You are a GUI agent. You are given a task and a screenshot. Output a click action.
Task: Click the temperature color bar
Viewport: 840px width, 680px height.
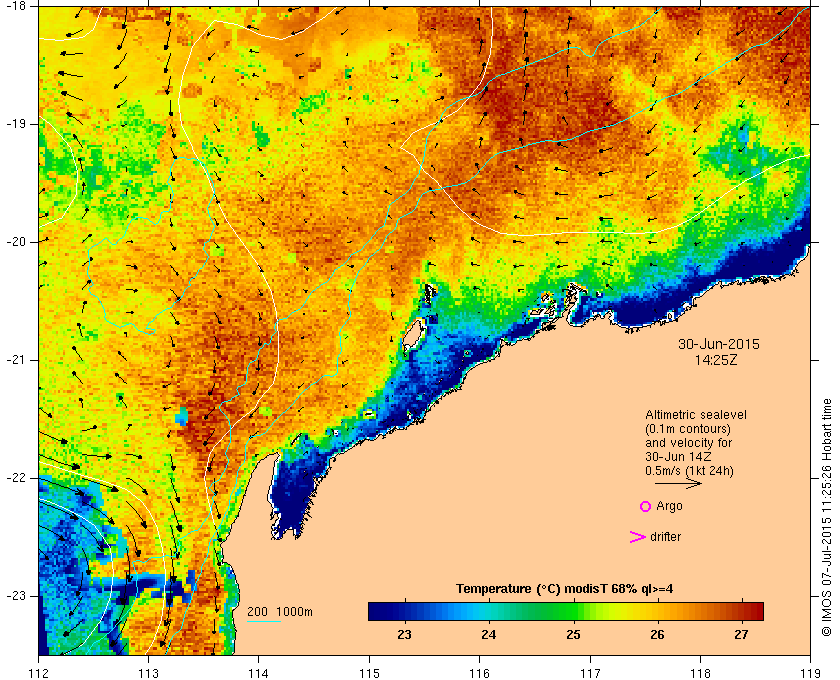click(566, 611)
